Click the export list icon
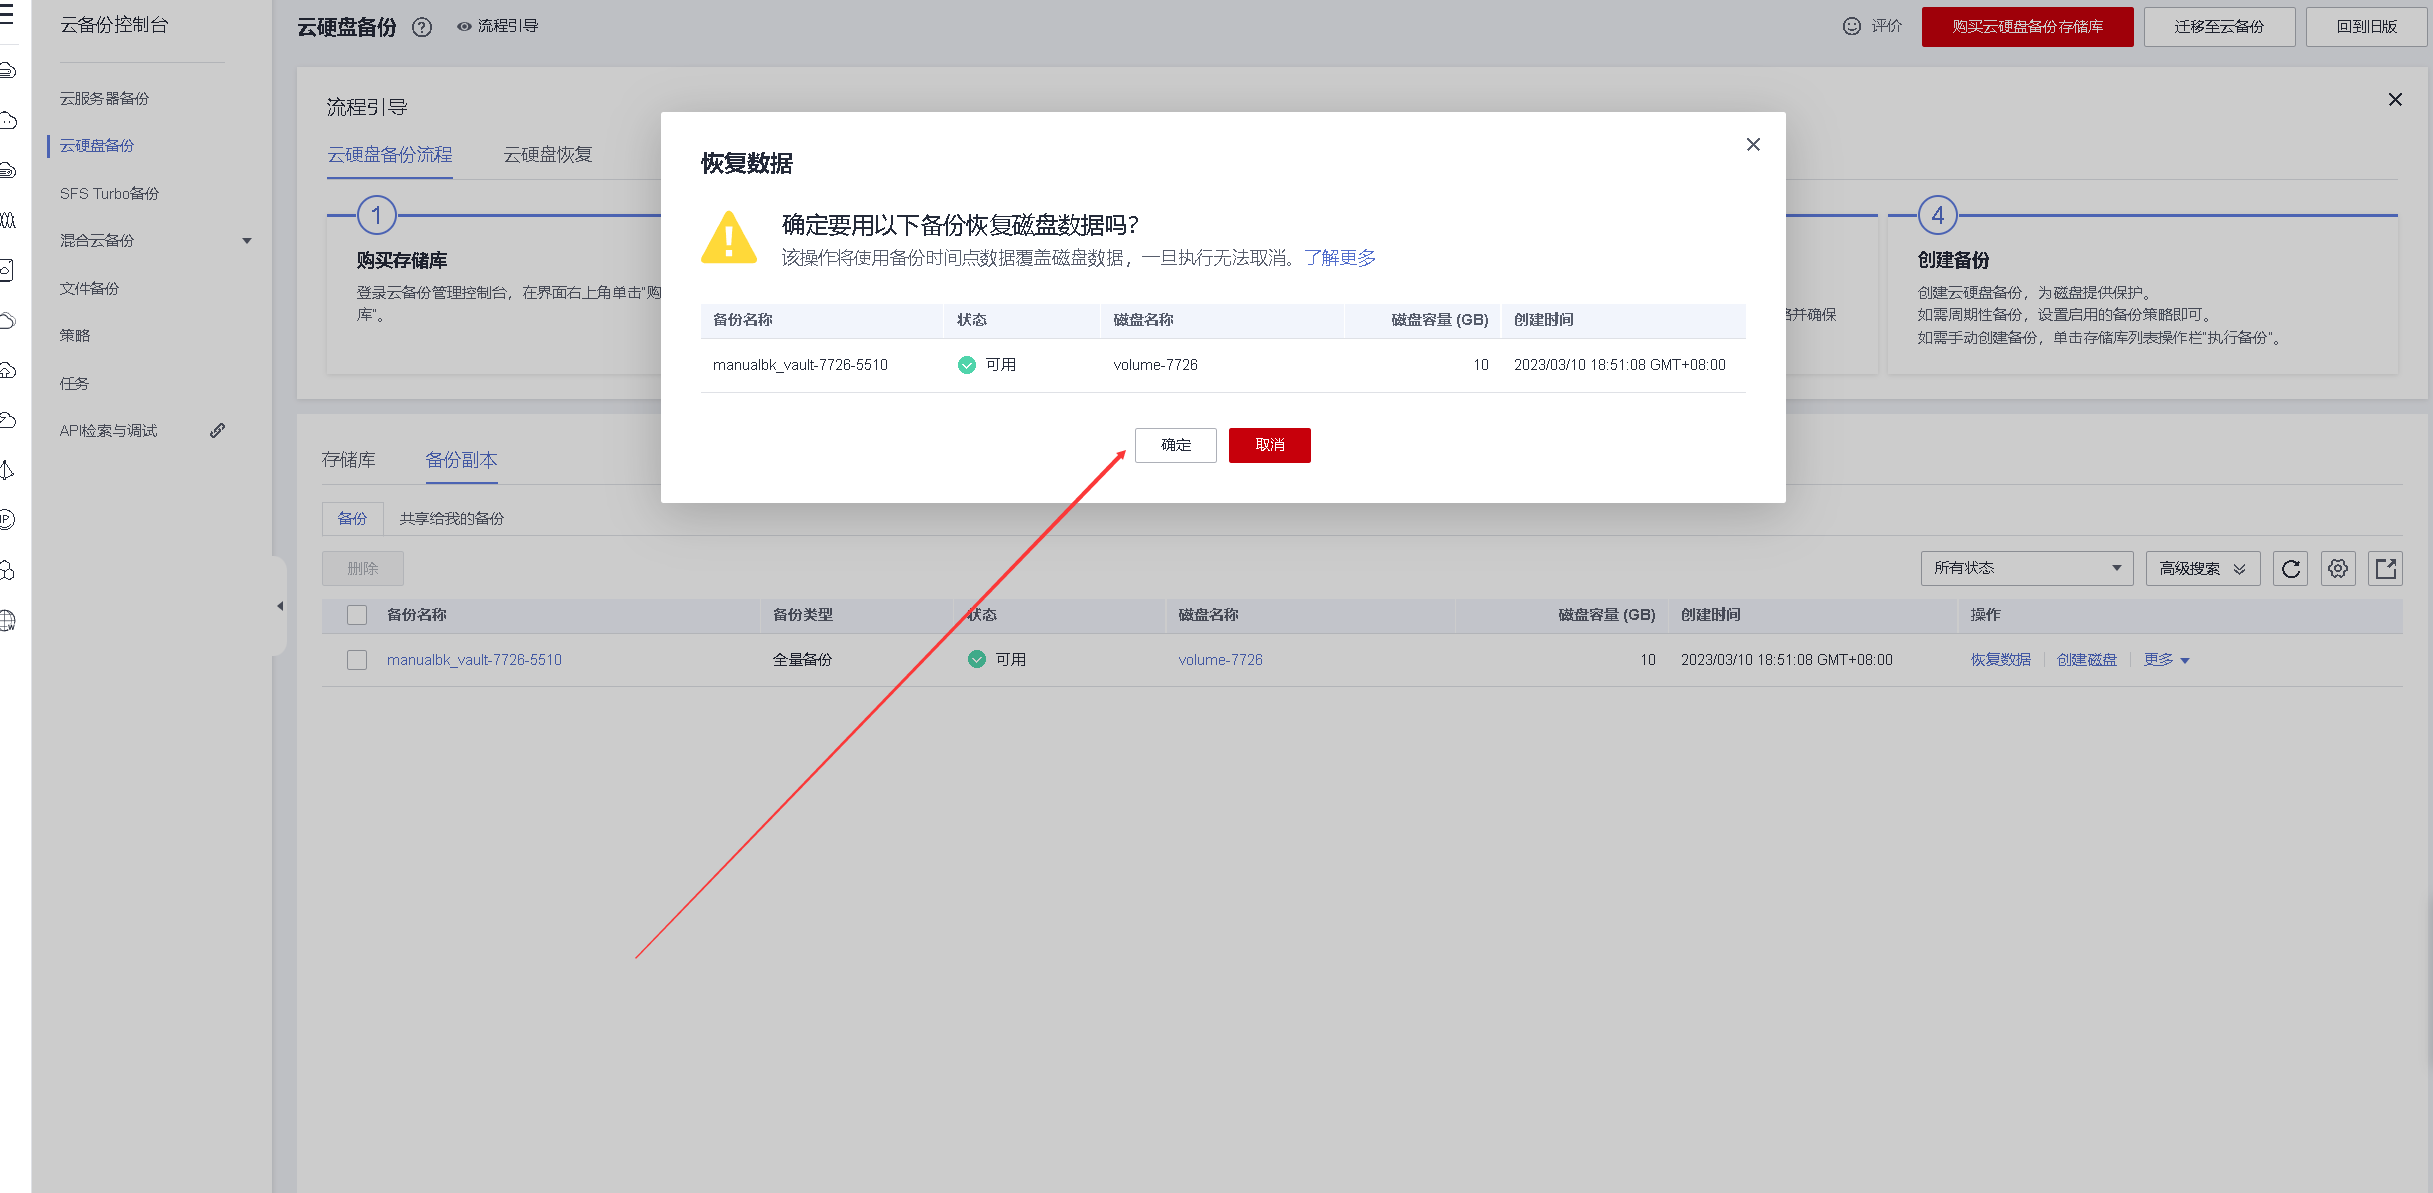The image size is (2433, 1193). pyautogui.click(x=2385, y=569)
